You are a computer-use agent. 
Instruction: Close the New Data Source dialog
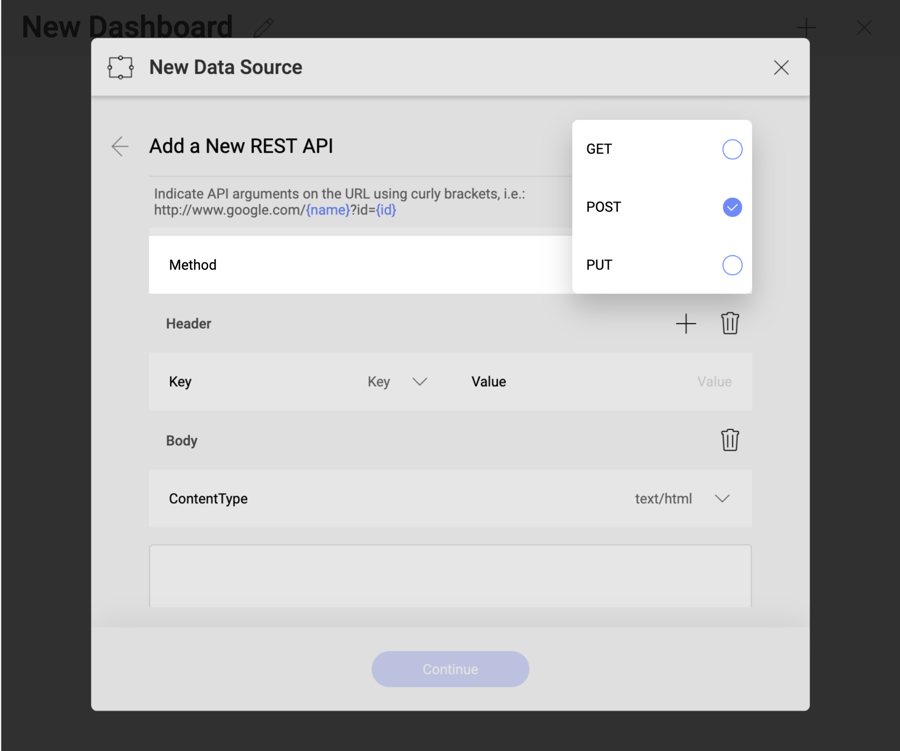click(781, 68)
